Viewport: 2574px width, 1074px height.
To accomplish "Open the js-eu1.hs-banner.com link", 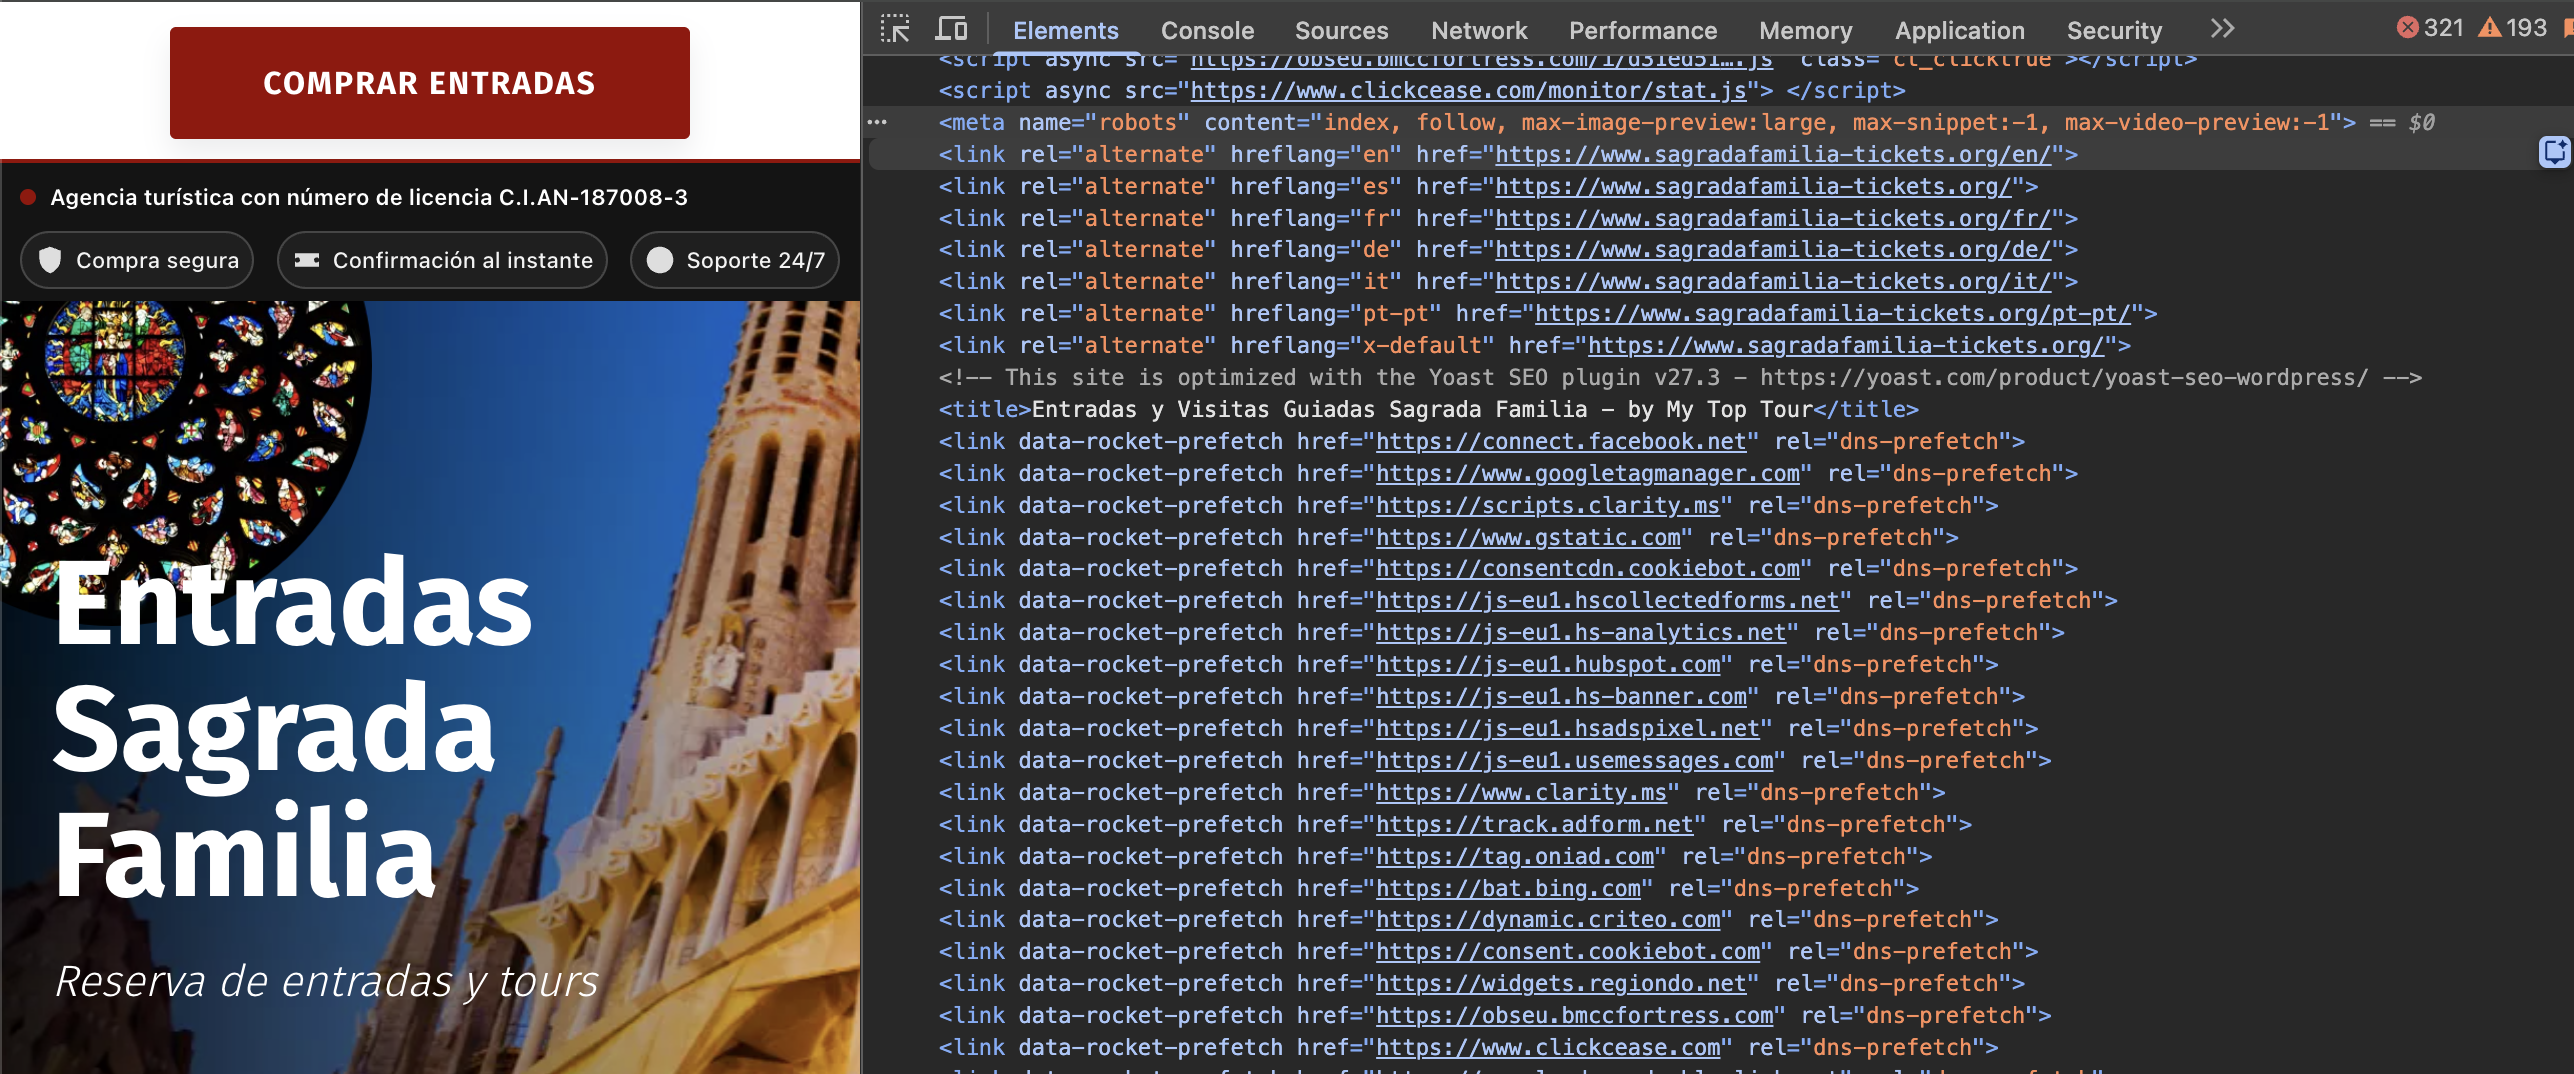I will tap(1561, 696).
